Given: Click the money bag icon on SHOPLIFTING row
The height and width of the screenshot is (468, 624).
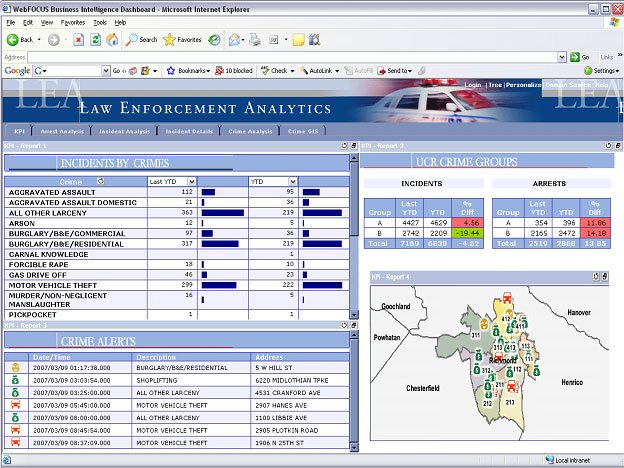Looking at the screenshot, I should [x=15, y=380].
